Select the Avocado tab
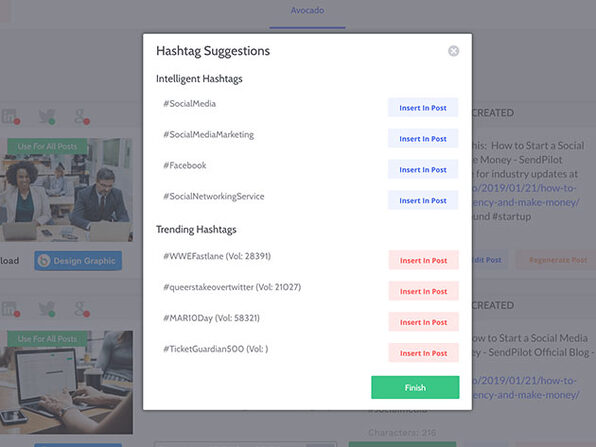Viewport: 596px width, 447px height. click(x=307, y=11)
